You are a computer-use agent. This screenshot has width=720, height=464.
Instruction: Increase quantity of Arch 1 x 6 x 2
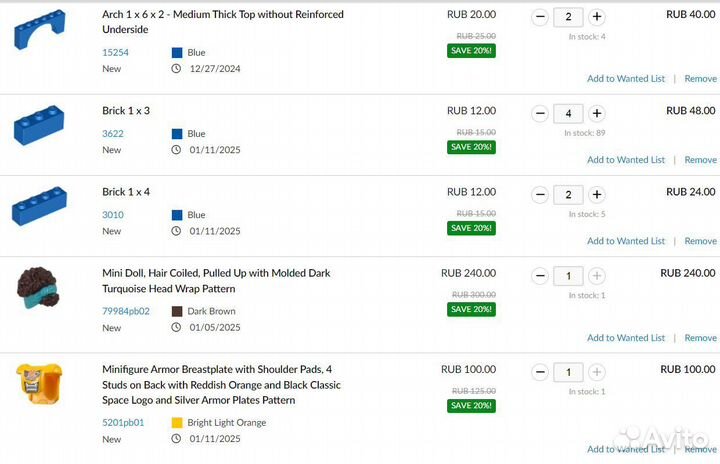pyautogui.click(x=597, y=17)
